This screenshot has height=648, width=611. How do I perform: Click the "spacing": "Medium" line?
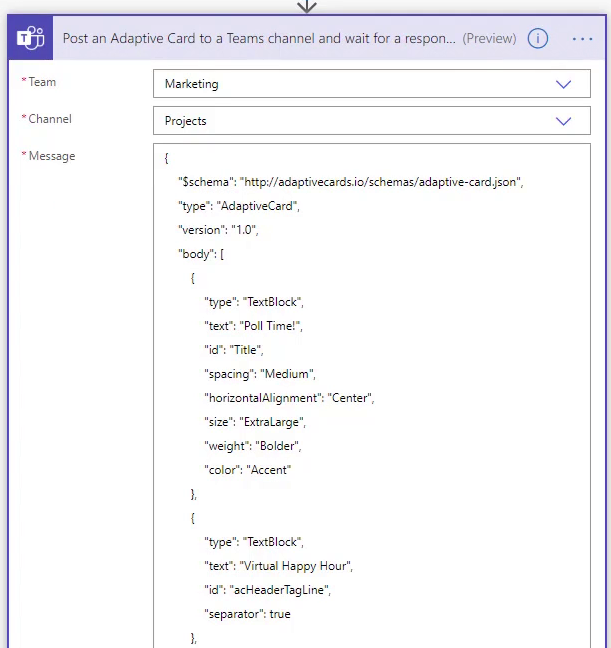[260, 374]
